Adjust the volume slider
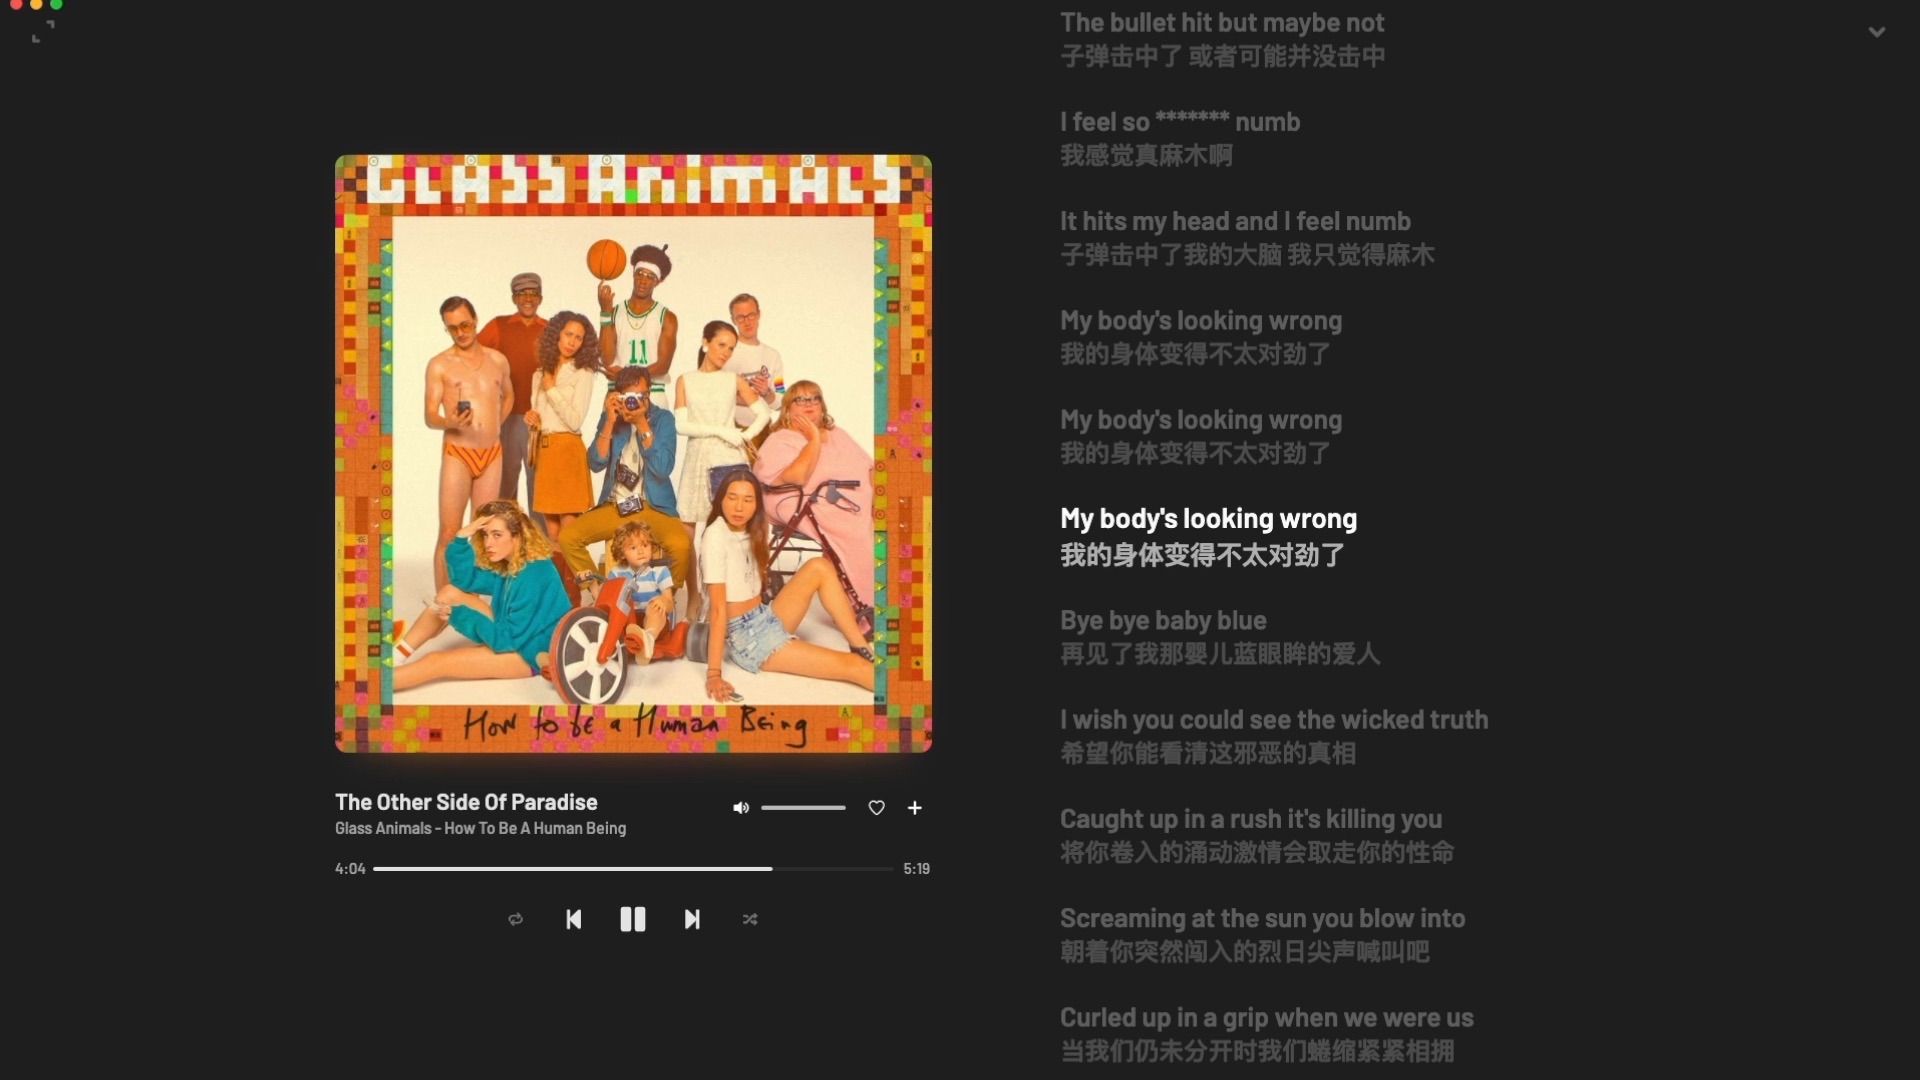The width and height of the screenshot is (1920, 1080). pyautogui.click(x=803, y=808)
